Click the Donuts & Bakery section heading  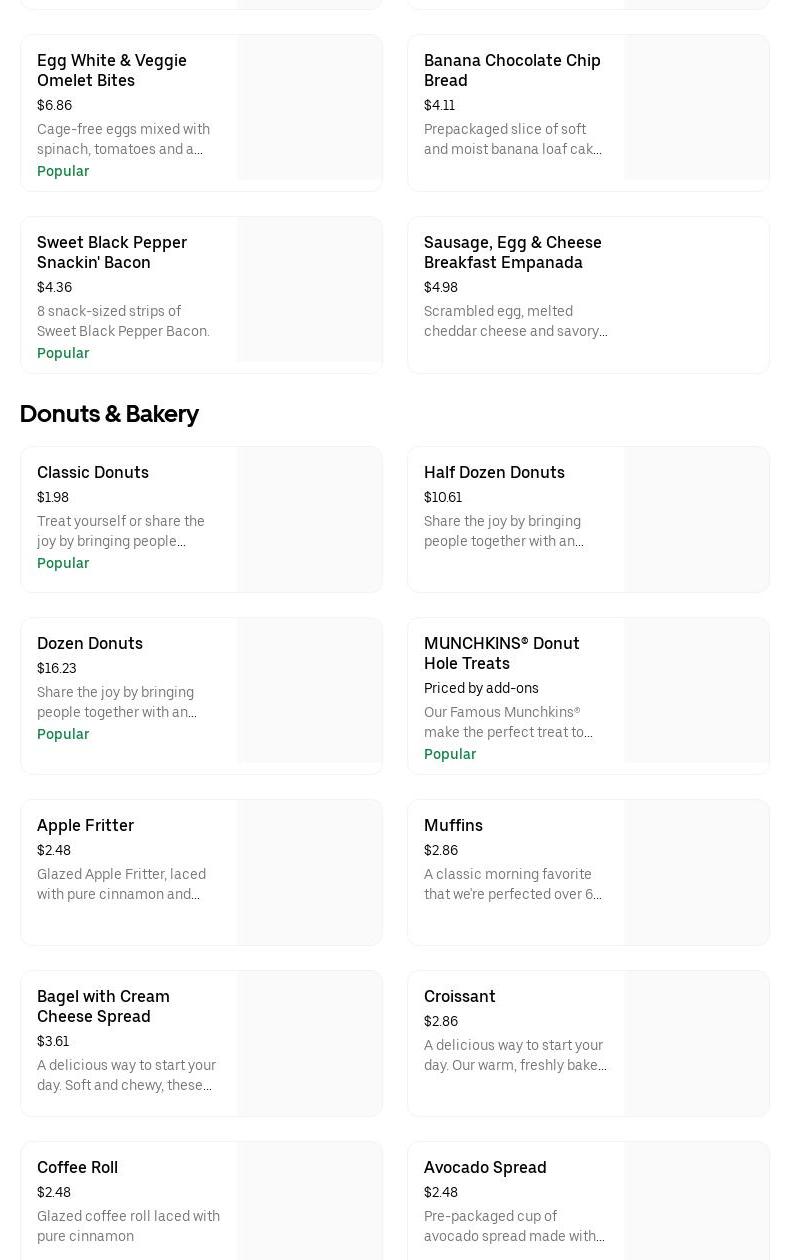[x=109, y=414]
